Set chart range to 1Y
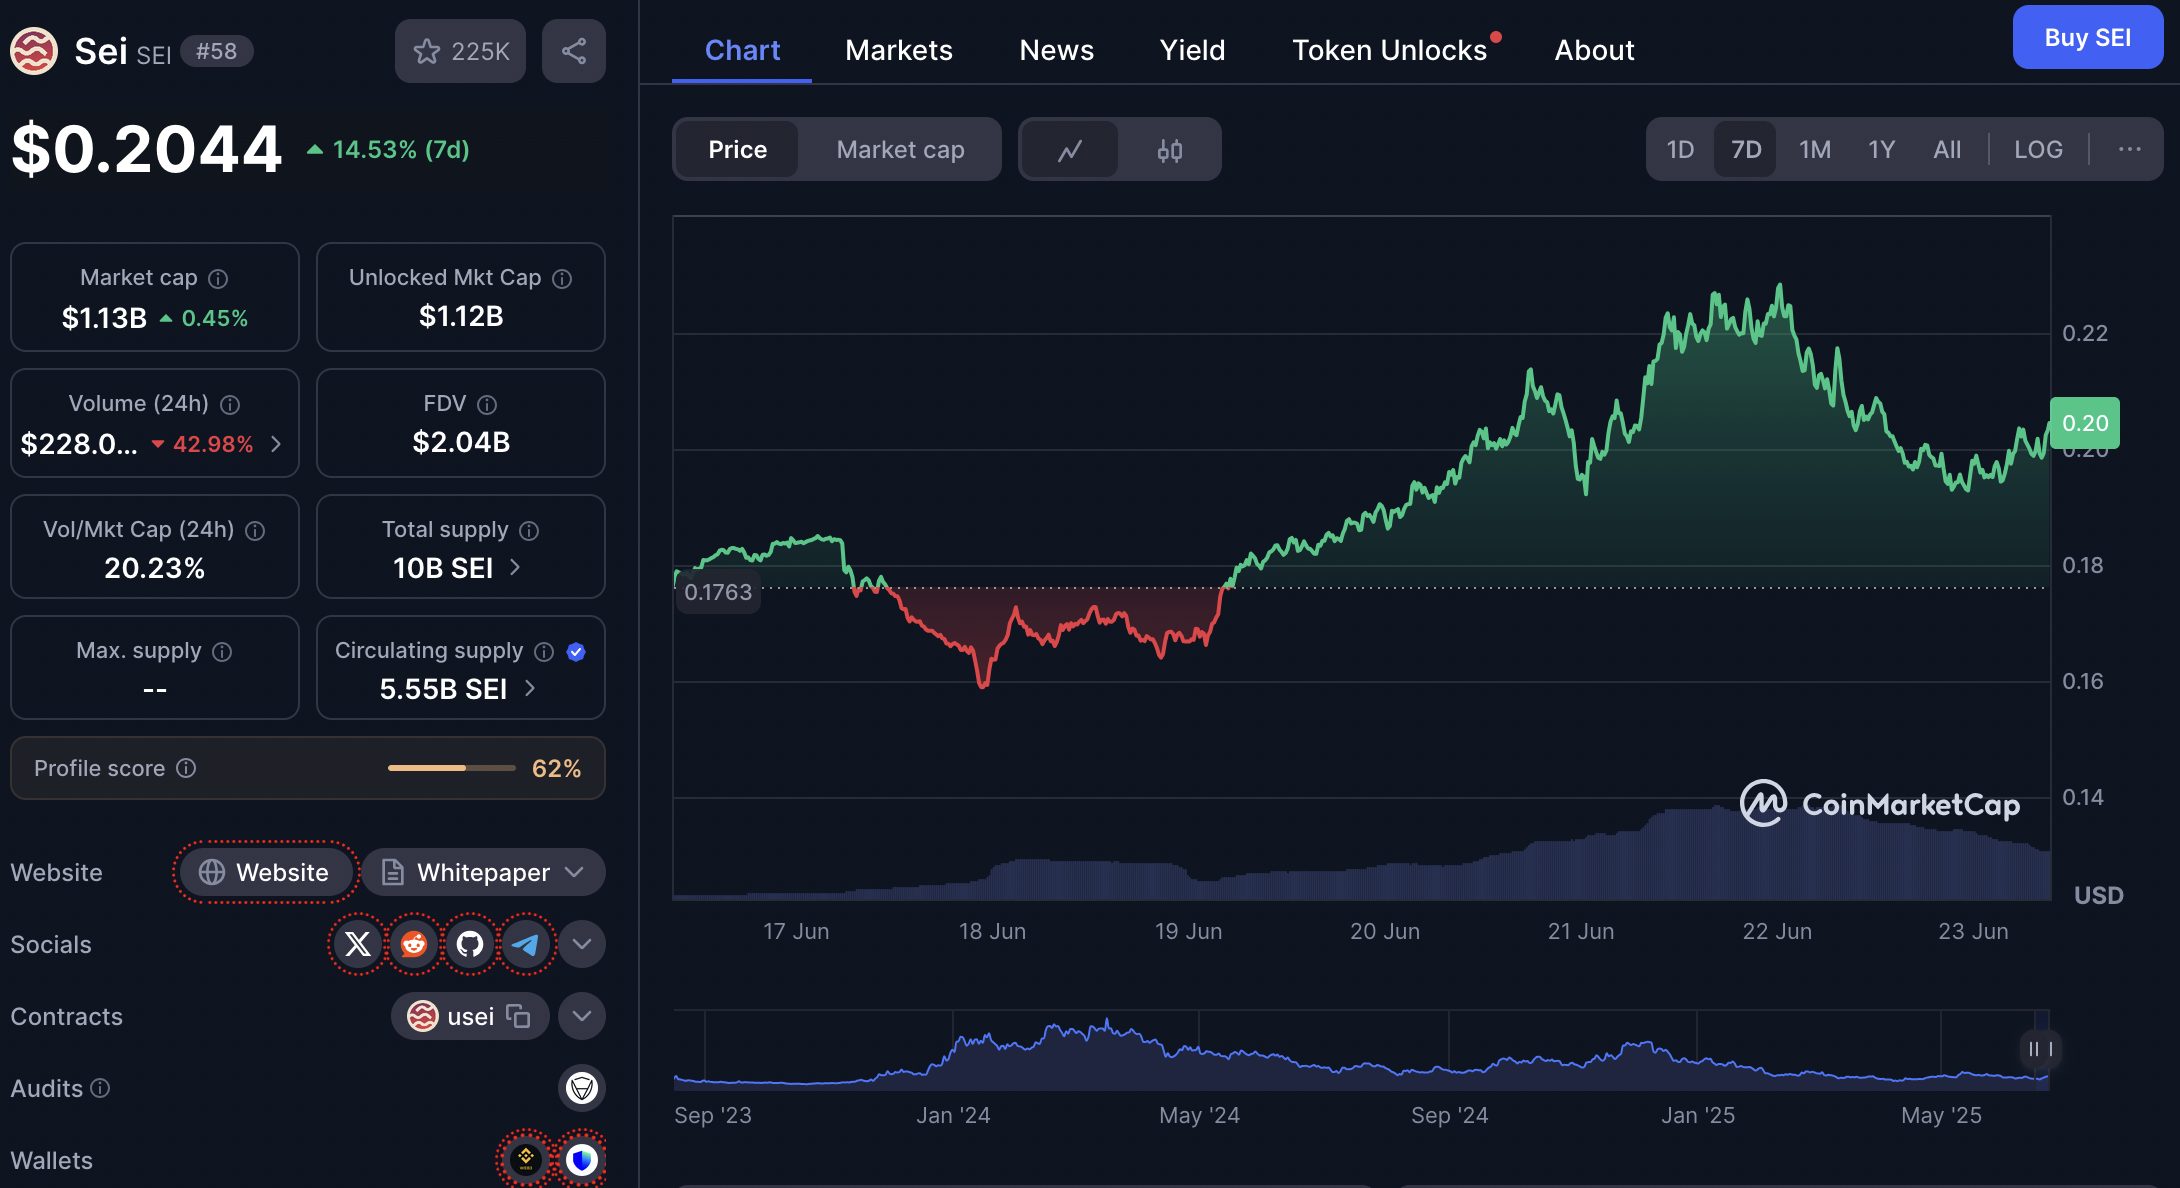The image size is (2180, 1188). point(1881,150)
